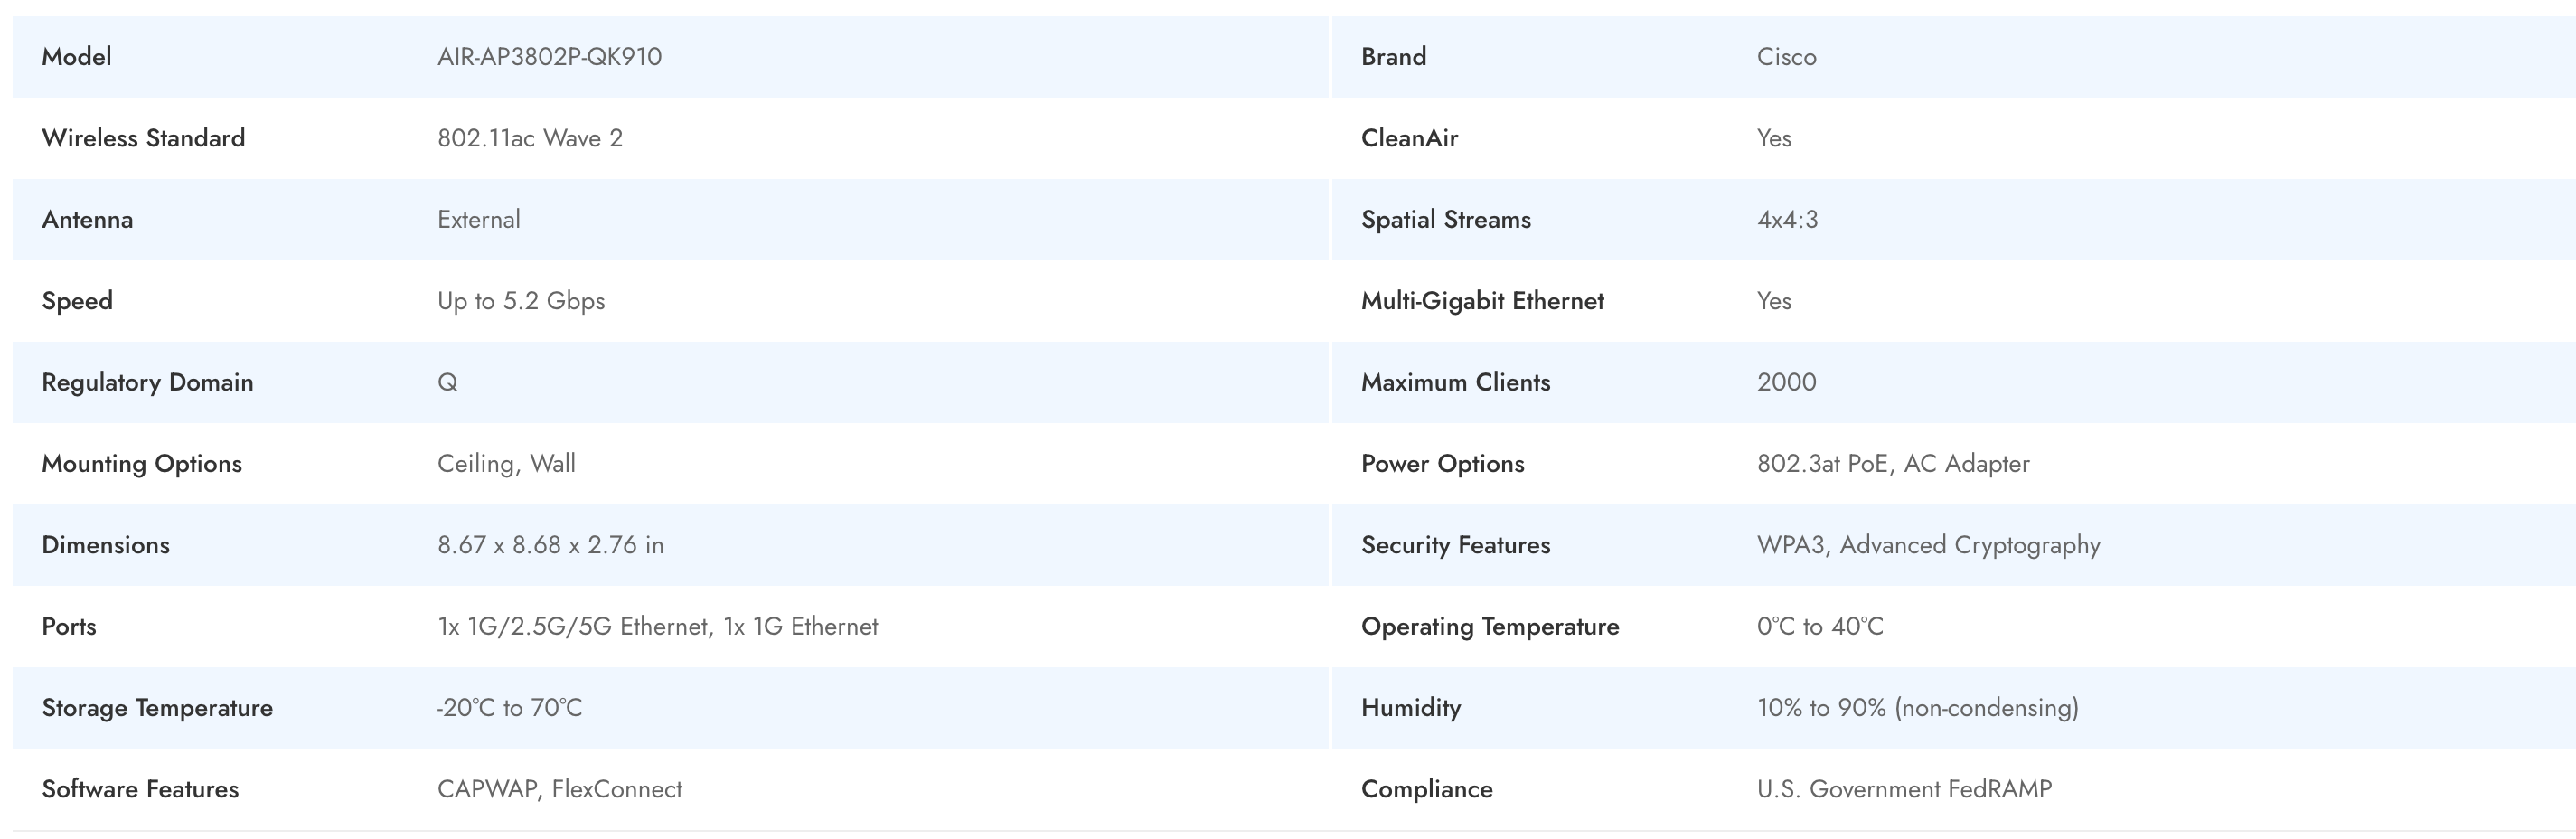Screen dimensions: 2576x839
Task: Click the Up to 5.2 Gbps value
Action: coord(521,301)
